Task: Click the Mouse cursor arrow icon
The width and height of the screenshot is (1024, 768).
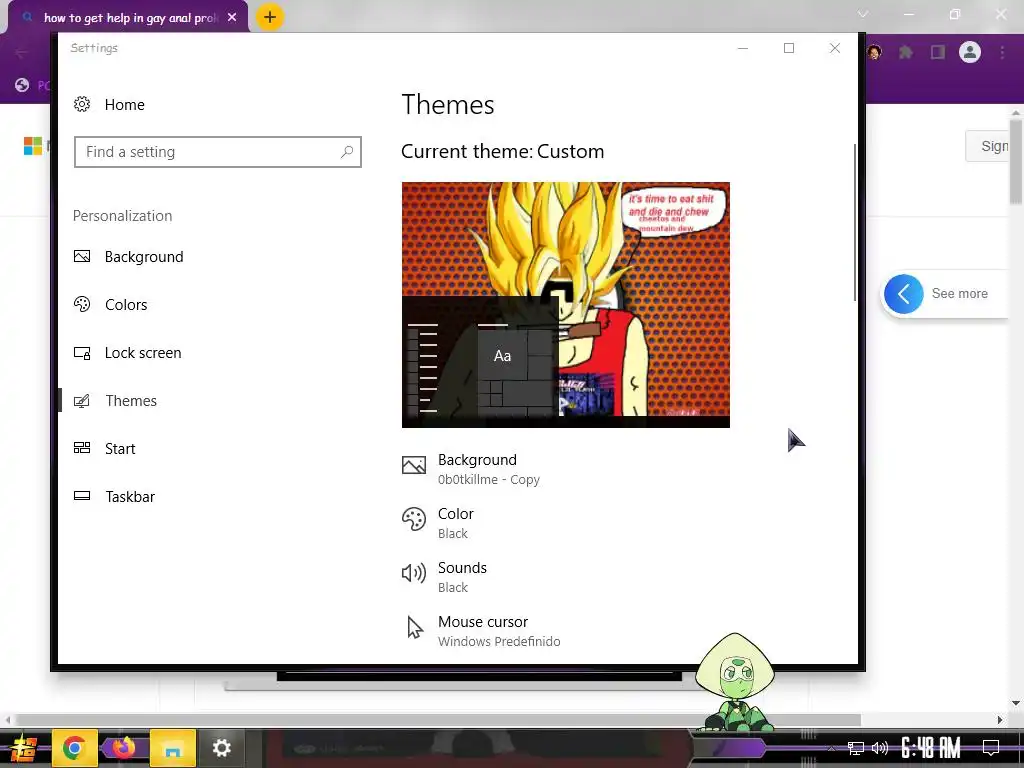Action: pos(415,628)
